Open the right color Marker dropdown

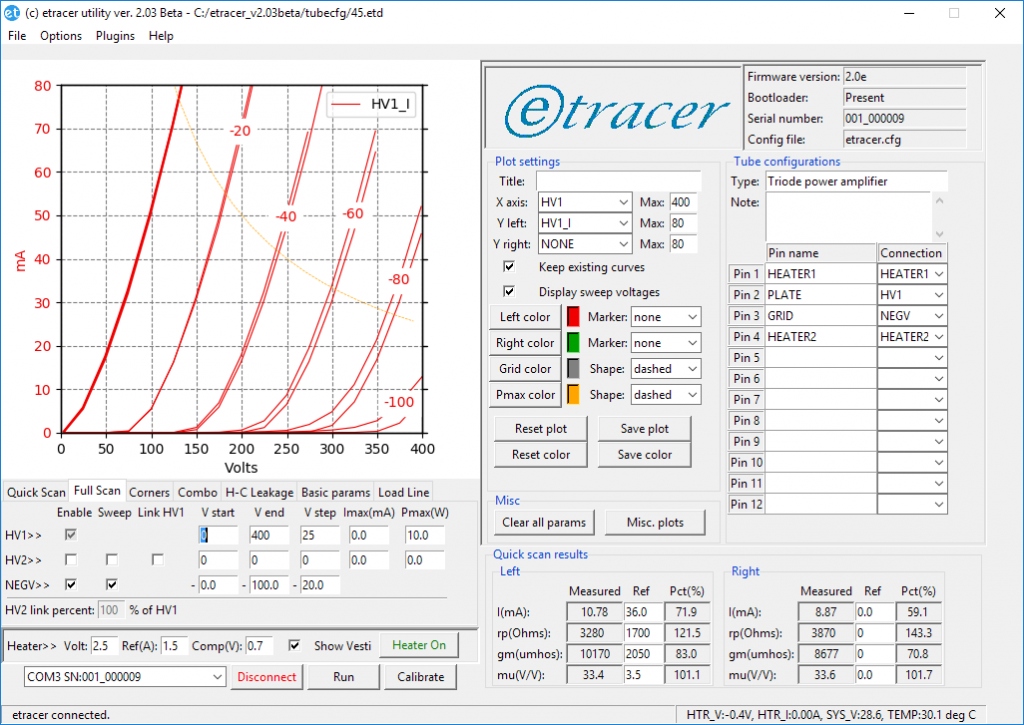[x=665, y=343]
